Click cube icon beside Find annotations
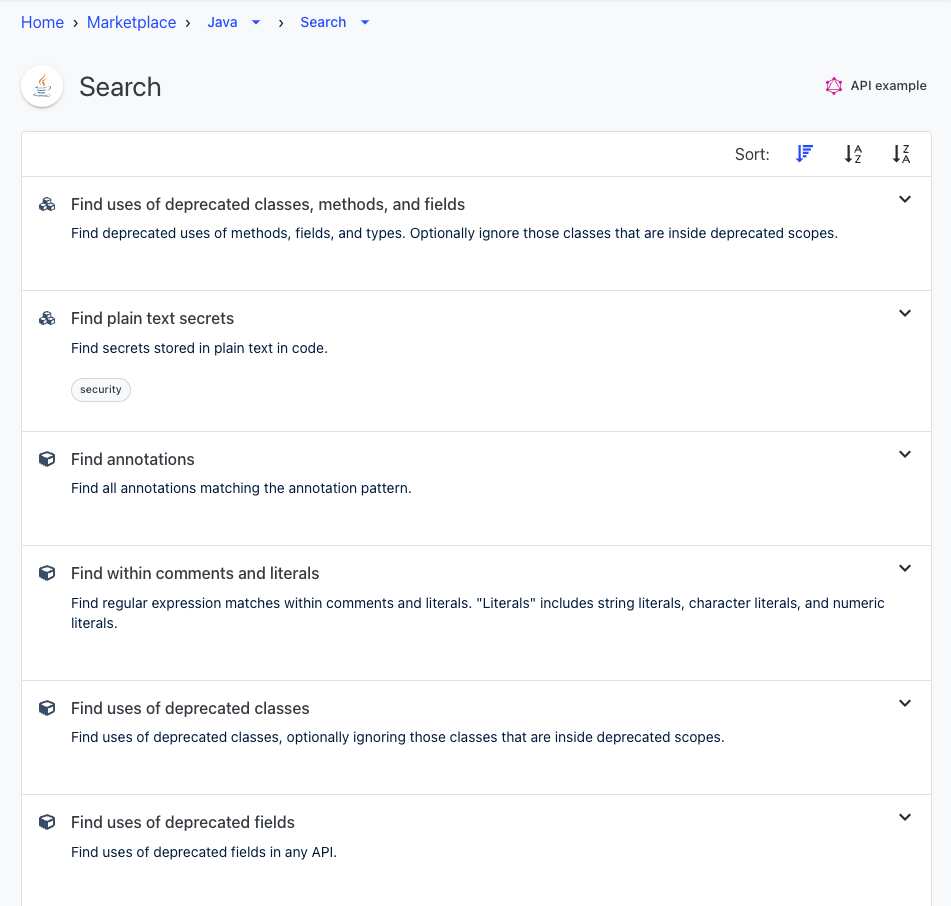The image size is (951, 906). tap(47, 459)
